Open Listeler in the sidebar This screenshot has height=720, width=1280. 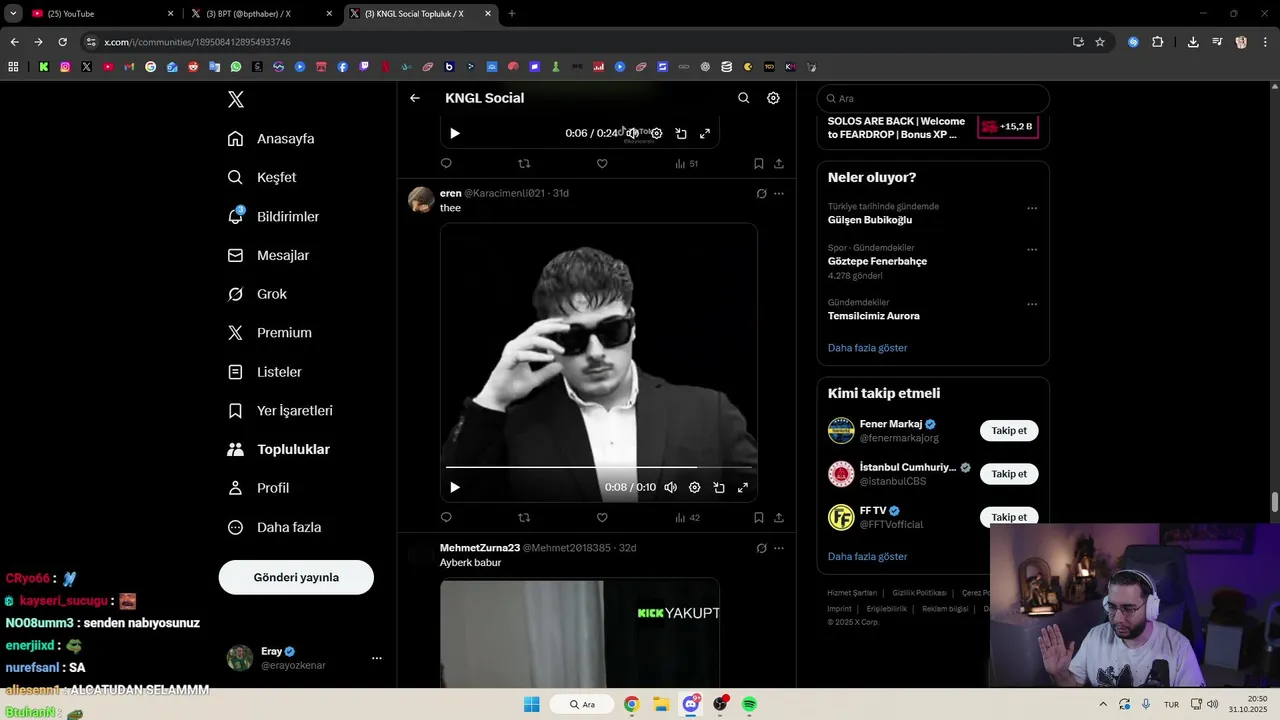(265, 372)
